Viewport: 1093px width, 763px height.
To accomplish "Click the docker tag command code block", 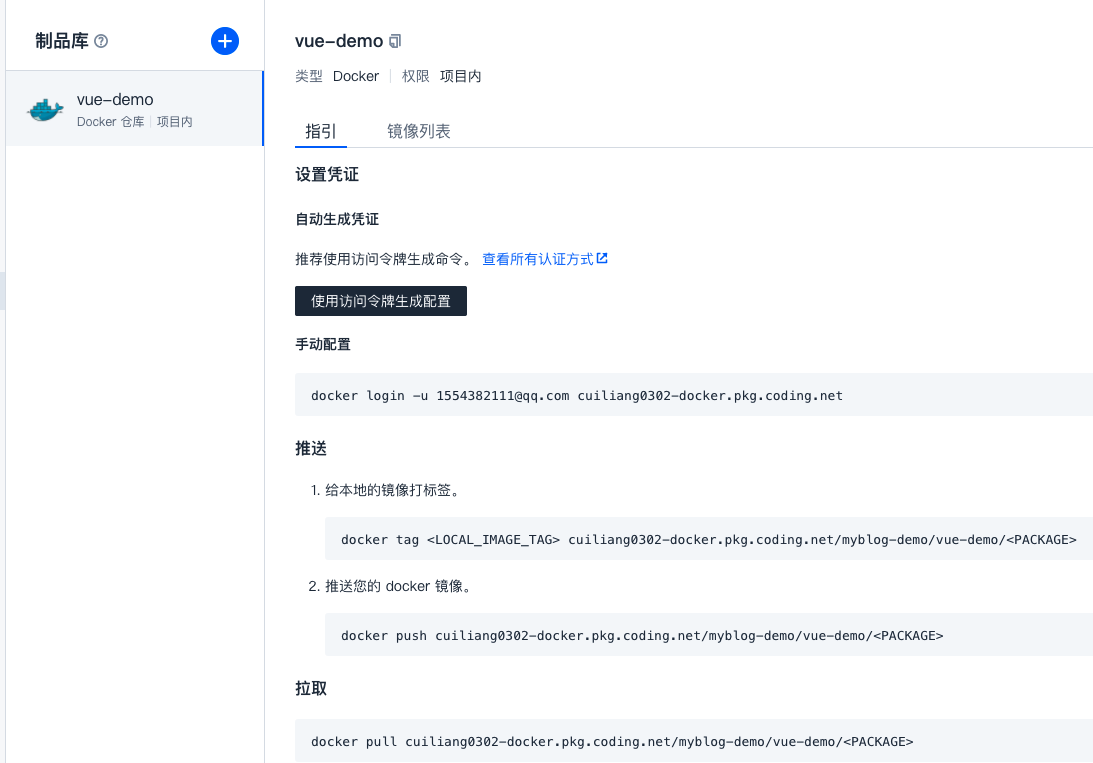I will coord(709,539).
